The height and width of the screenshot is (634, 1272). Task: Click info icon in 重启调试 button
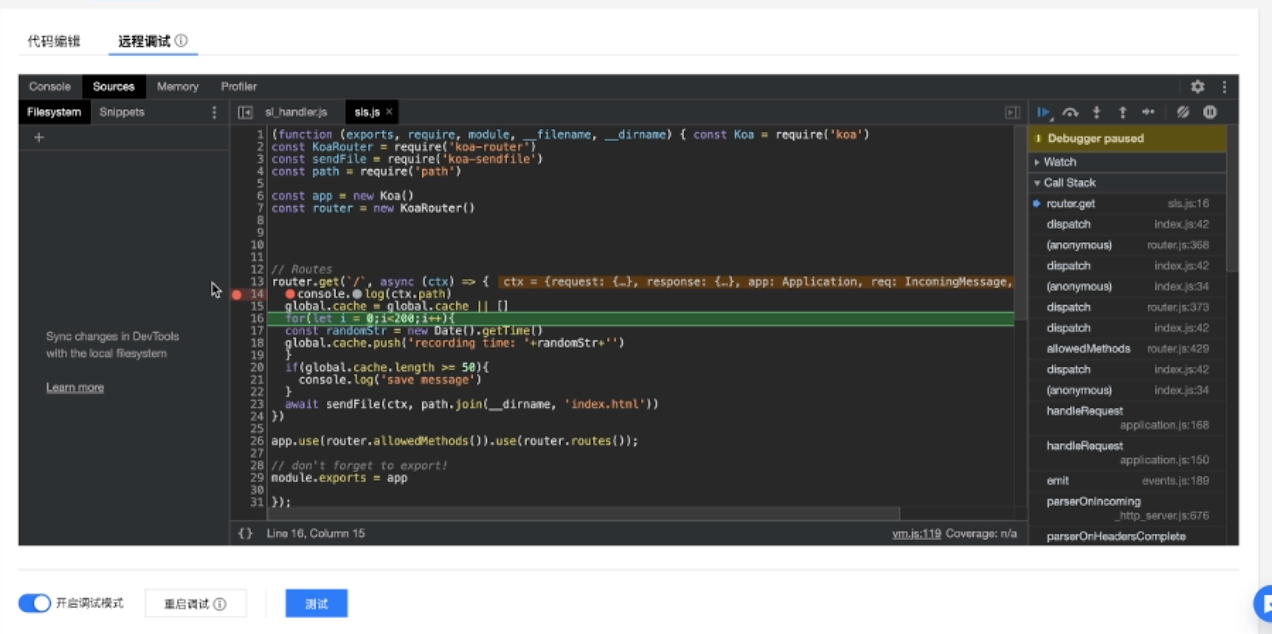point(219,604)
